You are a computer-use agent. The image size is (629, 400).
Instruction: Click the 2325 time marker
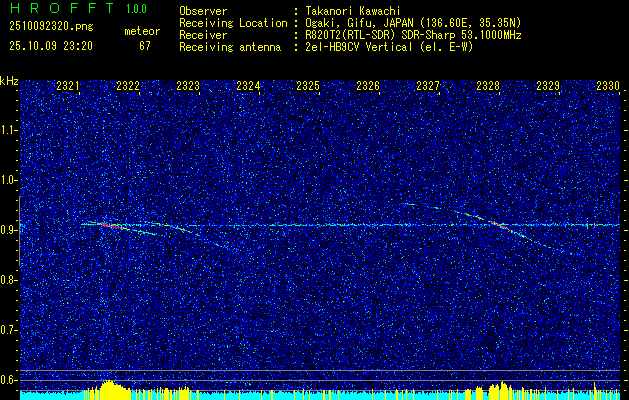pyautogui.click(x=308, y=85)
